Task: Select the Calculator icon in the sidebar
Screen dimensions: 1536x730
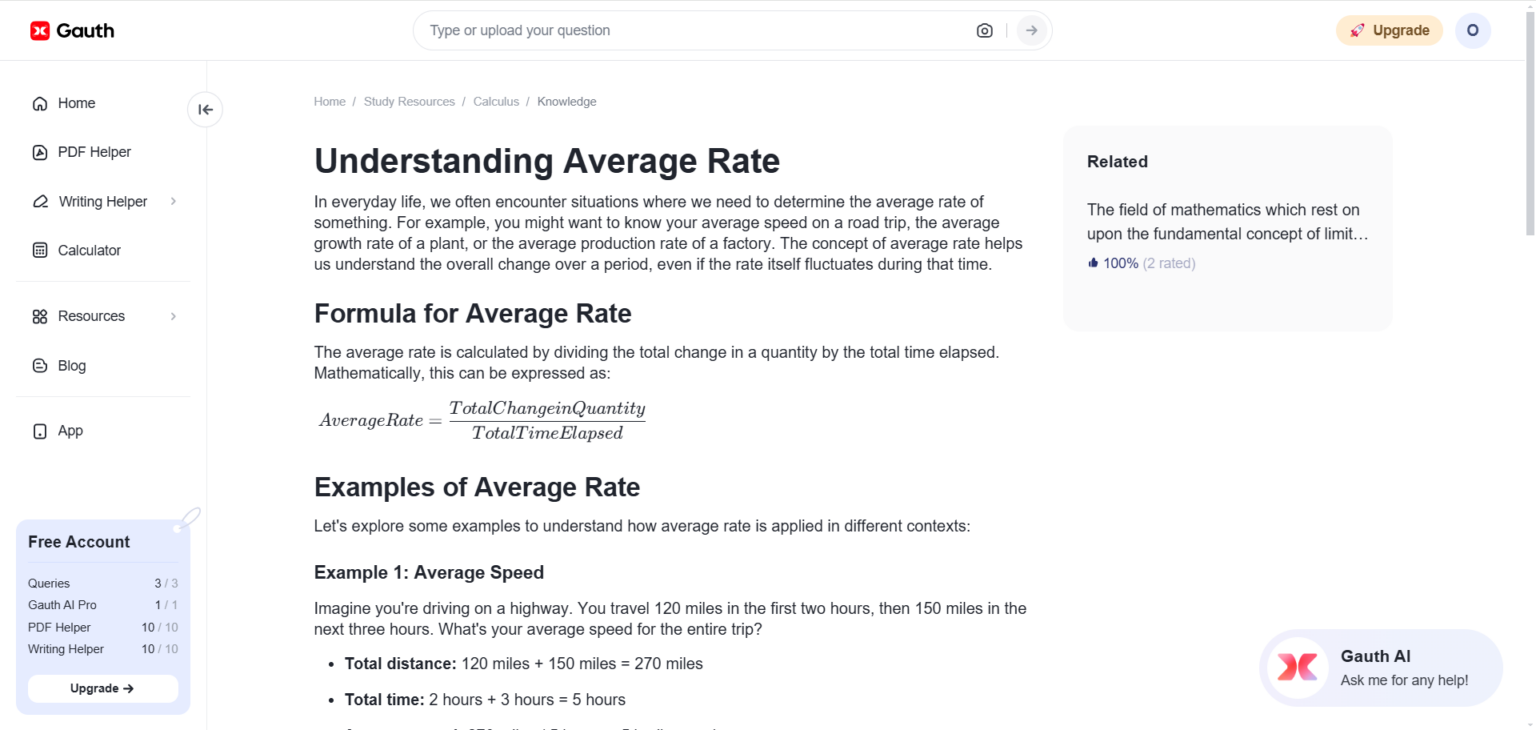Action: point(39,250)
